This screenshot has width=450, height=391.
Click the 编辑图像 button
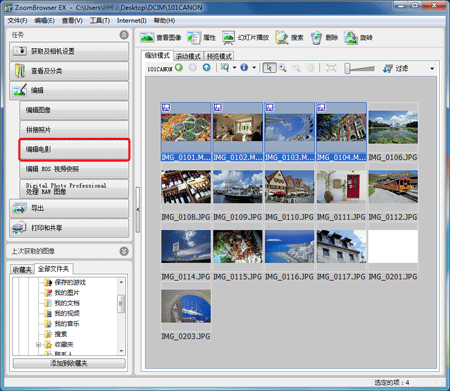click(x=74, y=110)
